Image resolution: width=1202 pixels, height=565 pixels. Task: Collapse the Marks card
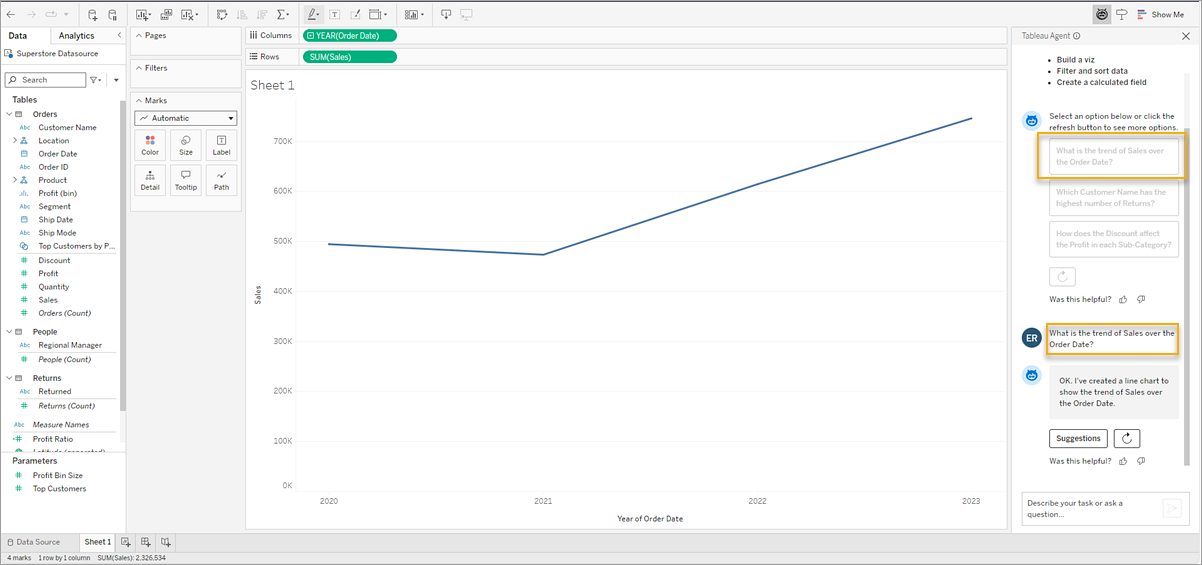click(x=138, y=100)
